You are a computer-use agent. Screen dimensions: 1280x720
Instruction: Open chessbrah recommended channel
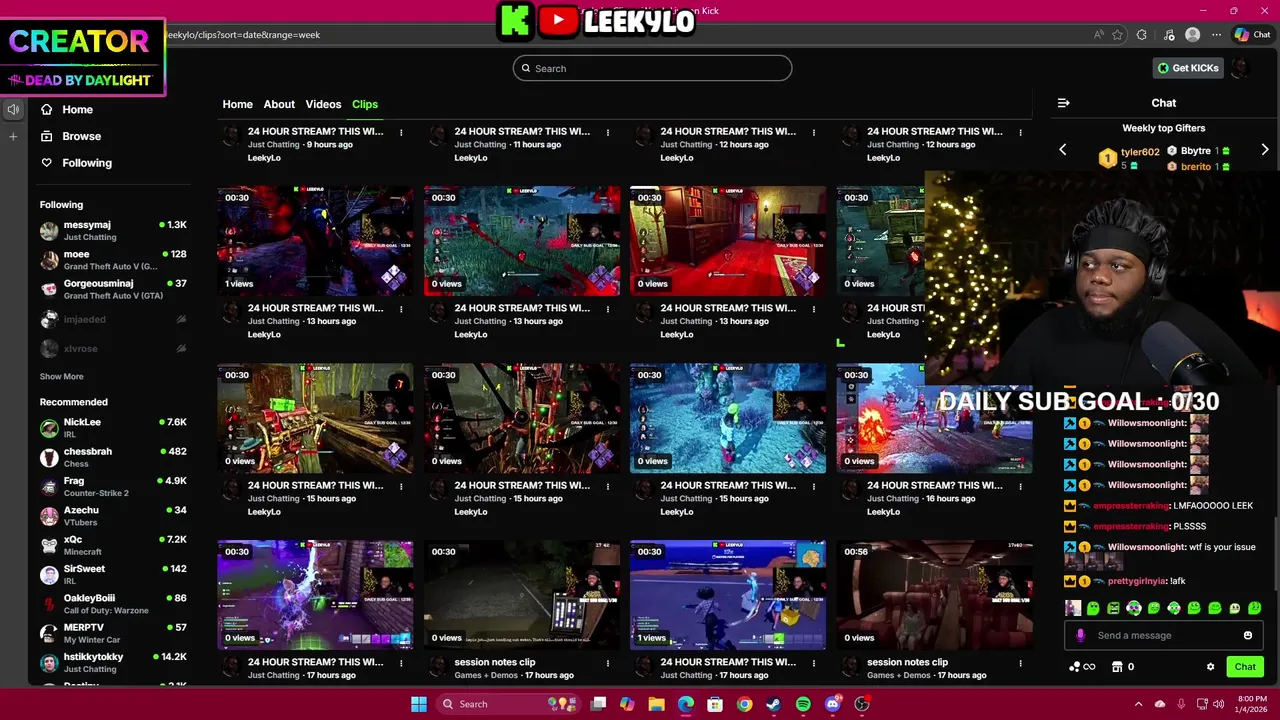113,457
